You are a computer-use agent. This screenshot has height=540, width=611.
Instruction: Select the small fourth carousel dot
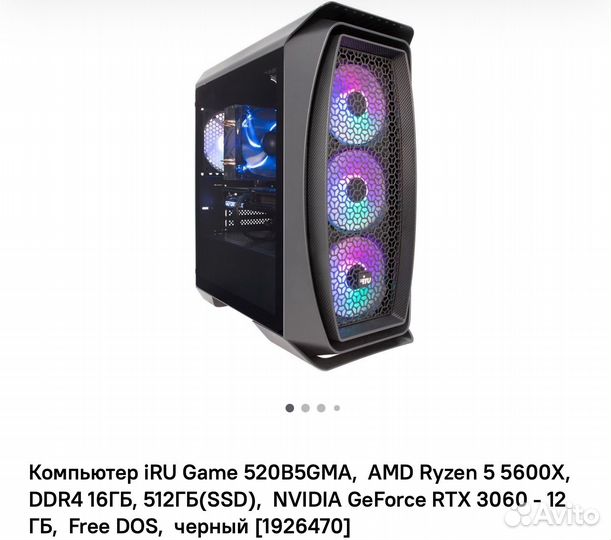click(x=337, y=408)
